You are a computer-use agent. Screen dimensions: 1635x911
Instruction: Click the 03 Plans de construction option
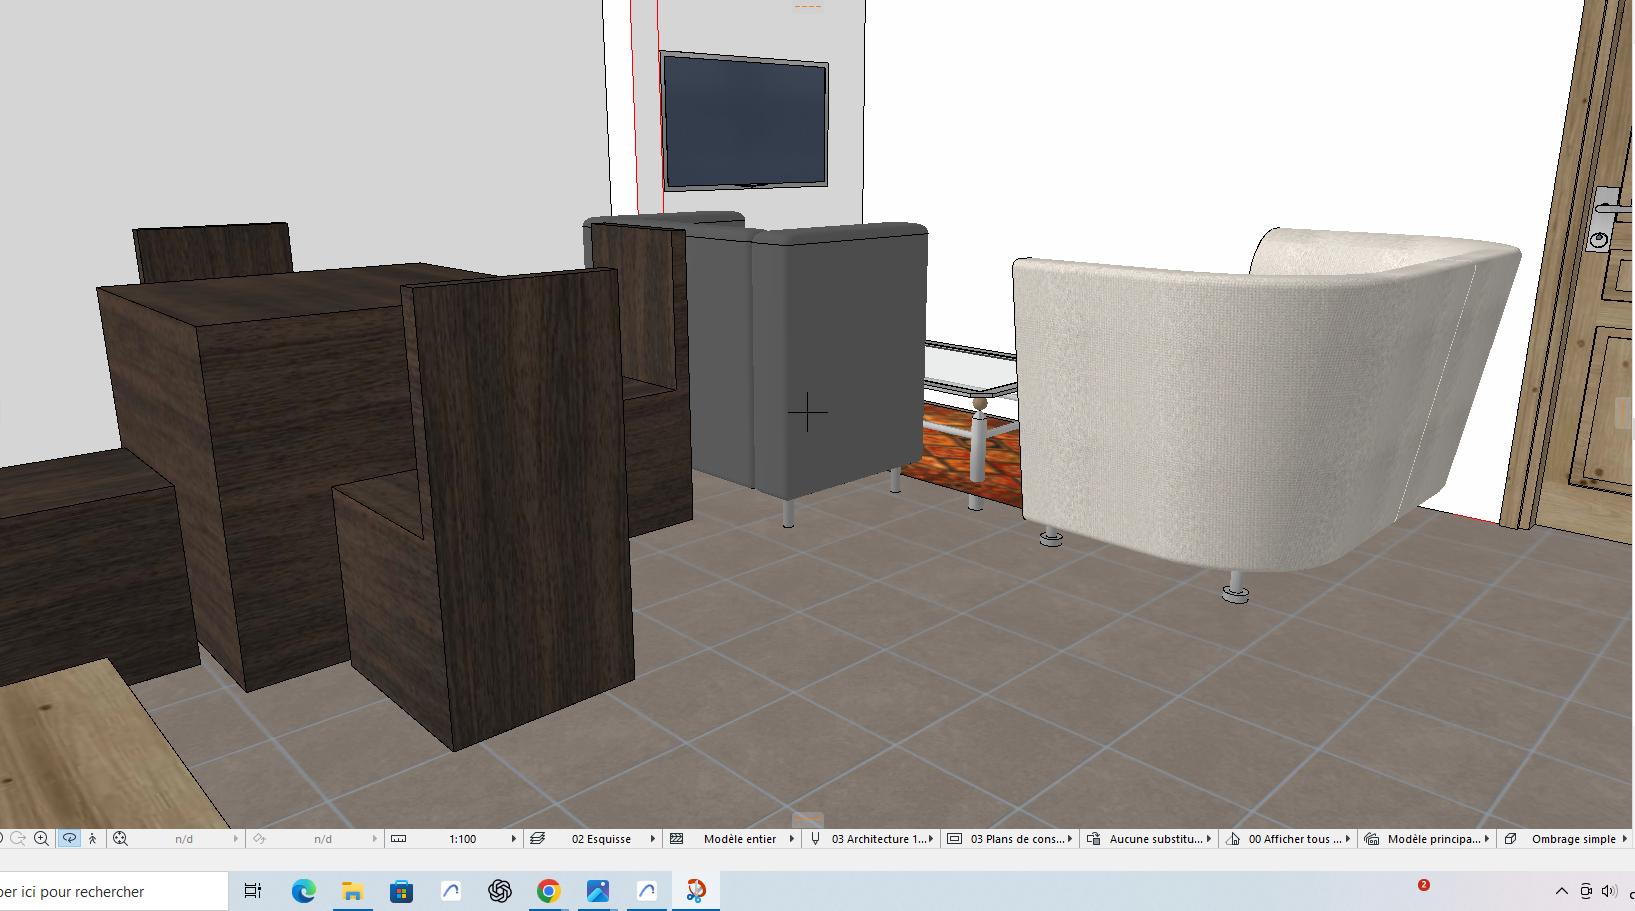coord(1017,839)
